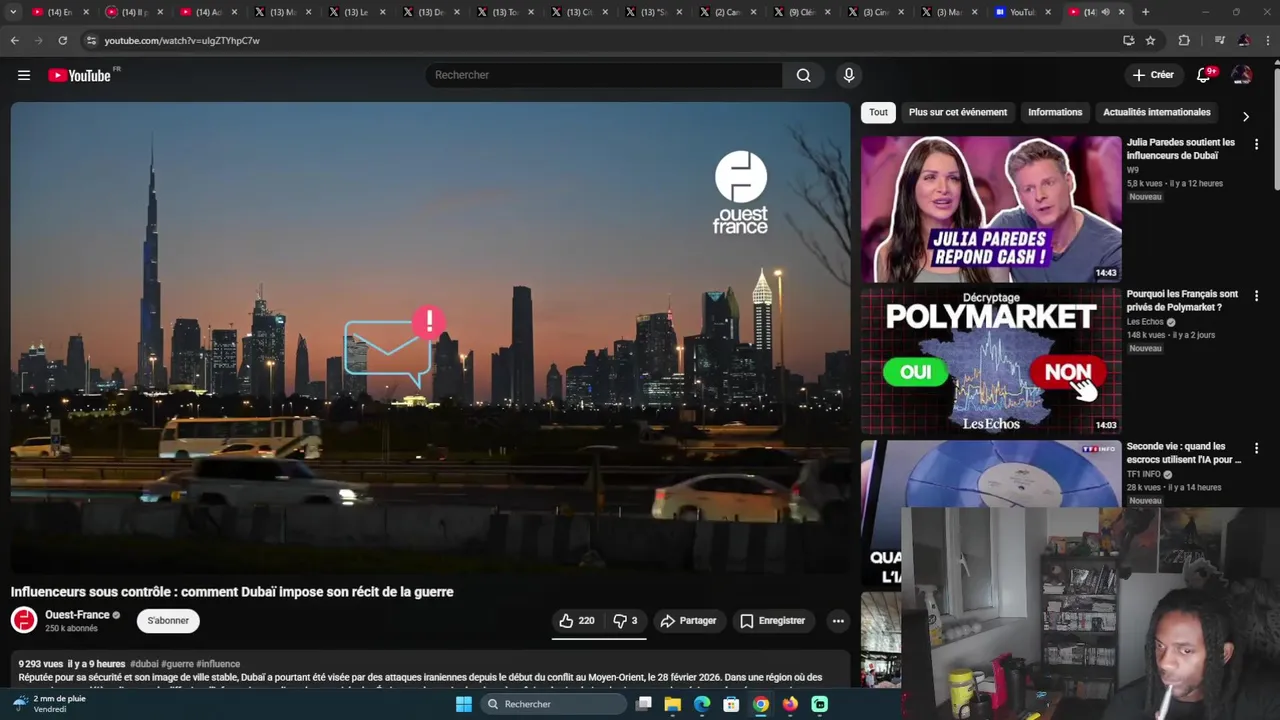Image resolution: width=1280 pixels, height=720 pixels.
Task: Click the #influence hashtag
Action: point(218,664)
